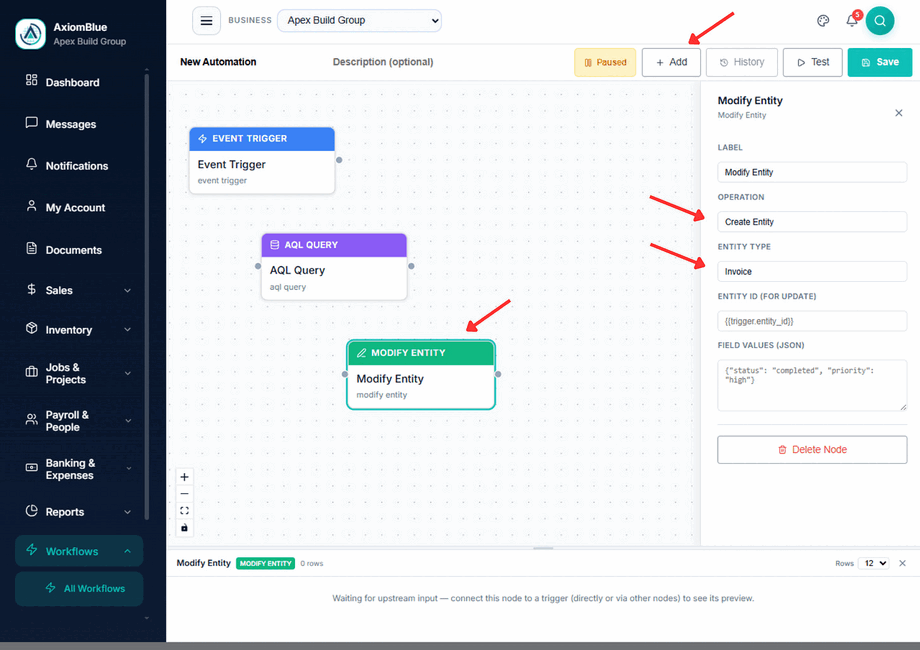920x650 pixels.
Task: Open the notifications bell in header
Action: [852, 21]
